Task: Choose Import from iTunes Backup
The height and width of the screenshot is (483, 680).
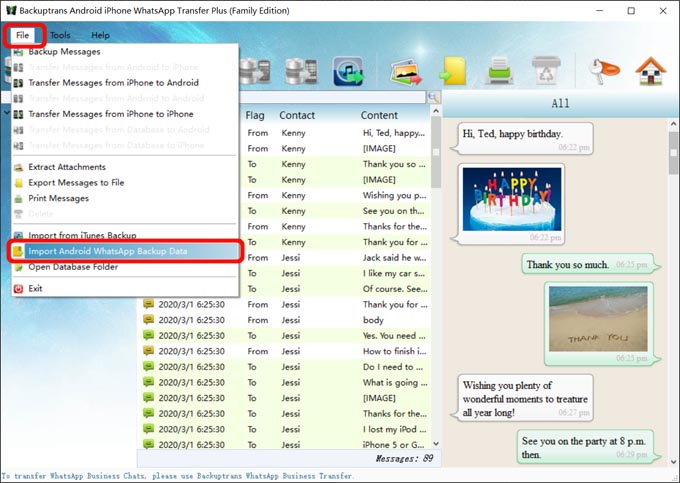Action: point(82,235)
